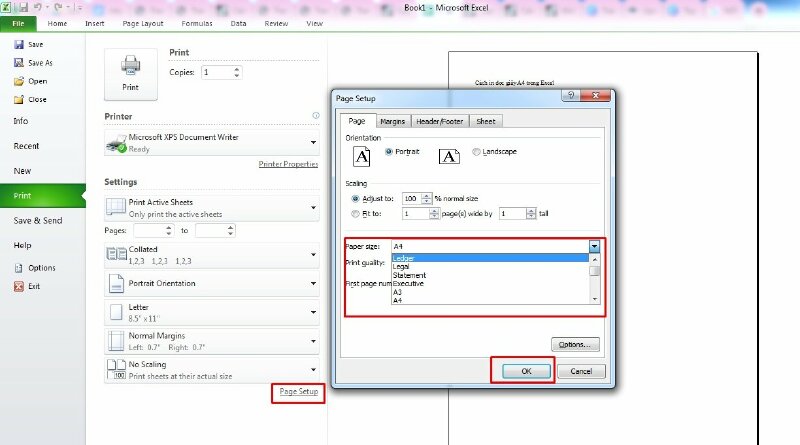Select Info in backstage sidebar
Viewport: 800px width, 445px height.
pos(21,121)
